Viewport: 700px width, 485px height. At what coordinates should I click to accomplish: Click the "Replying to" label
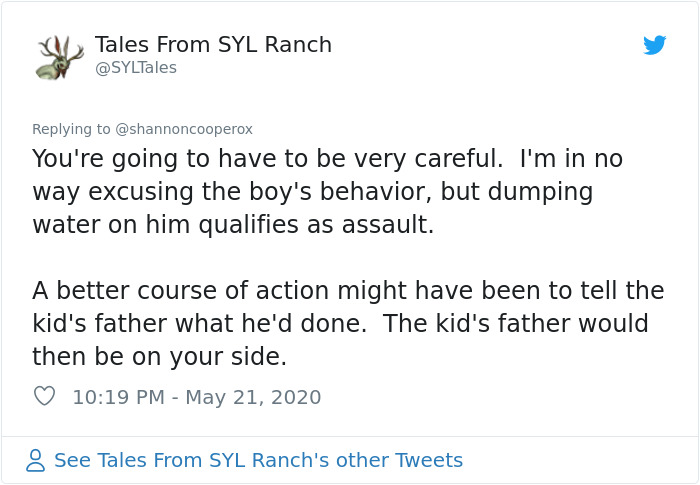click(71, 128)
